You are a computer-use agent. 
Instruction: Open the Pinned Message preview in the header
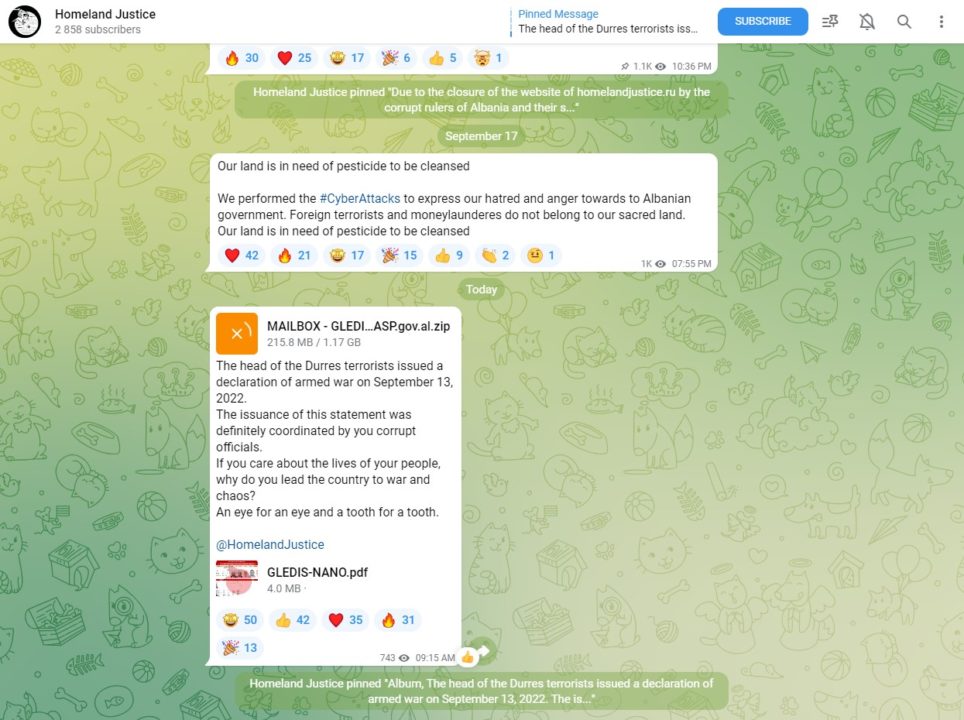(x=607, y=22)
